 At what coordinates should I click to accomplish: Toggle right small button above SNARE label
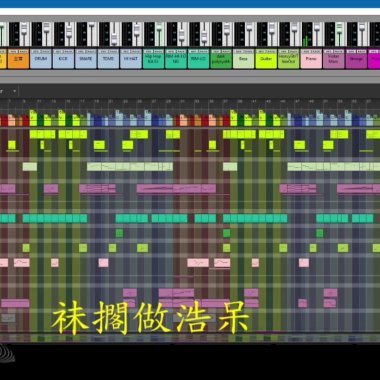click(x=90, y=51)
